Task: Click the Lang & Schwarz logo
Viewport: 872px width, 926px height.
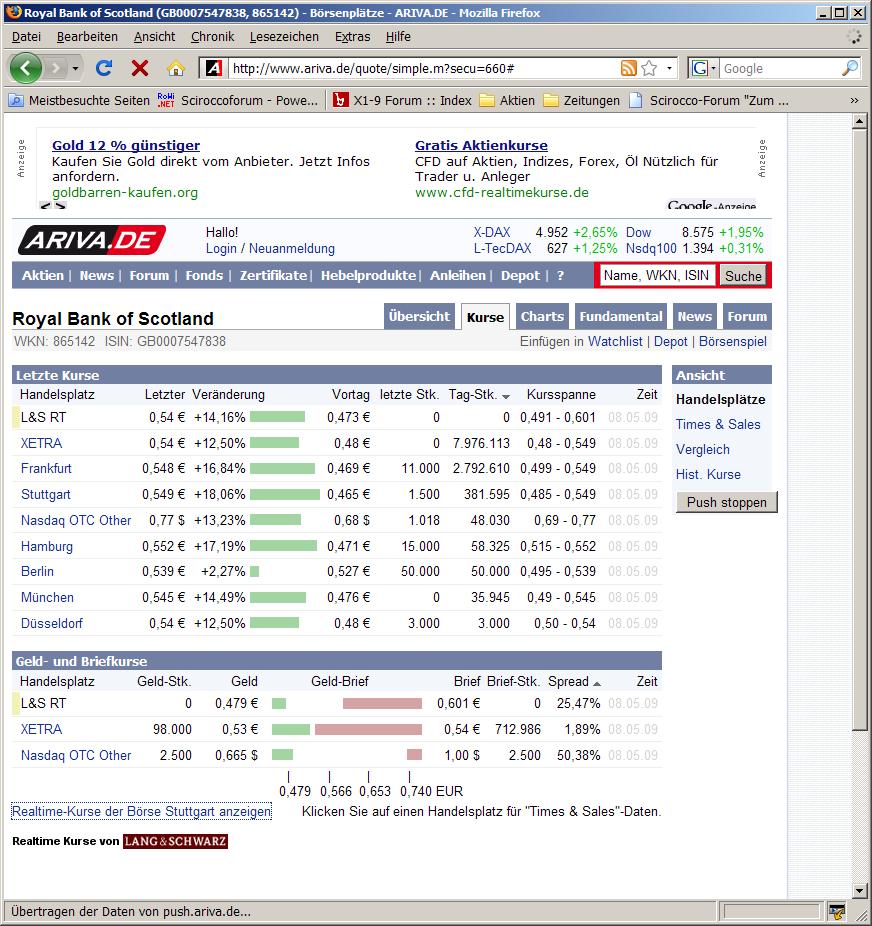Action: coord(175,841)
